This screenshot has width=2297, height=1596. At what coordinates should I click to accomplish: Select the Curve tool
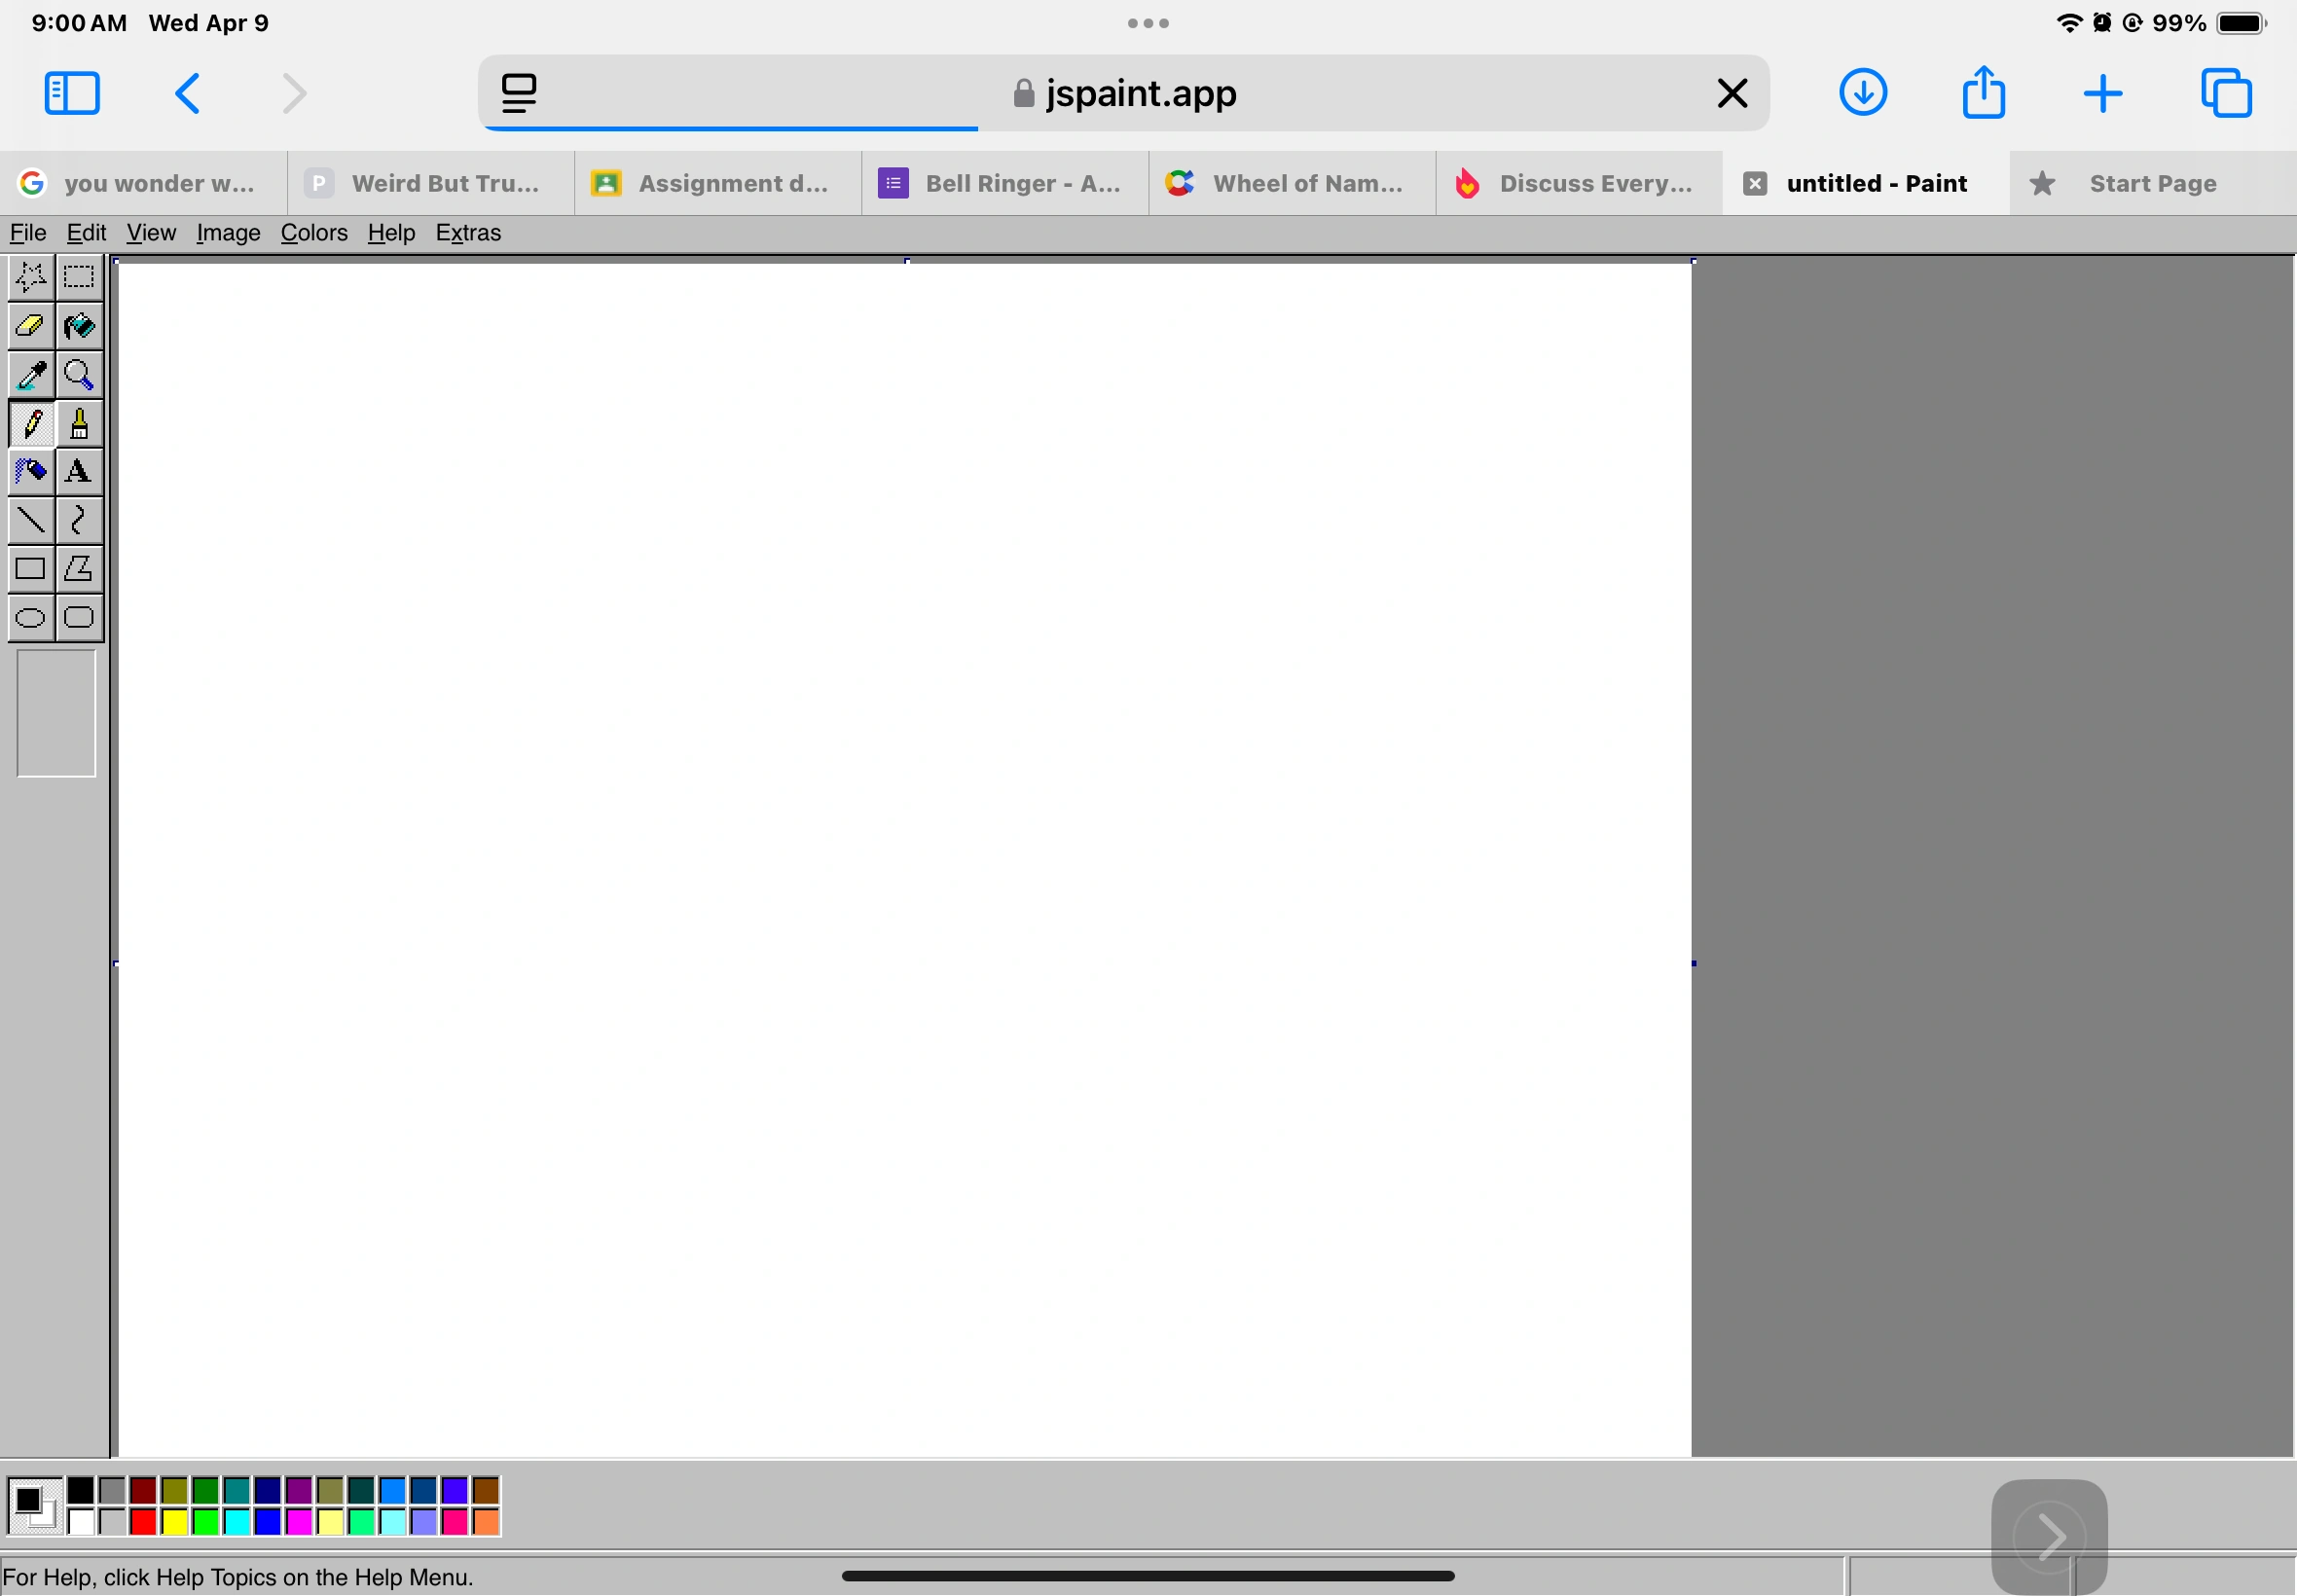click(79, 519)
